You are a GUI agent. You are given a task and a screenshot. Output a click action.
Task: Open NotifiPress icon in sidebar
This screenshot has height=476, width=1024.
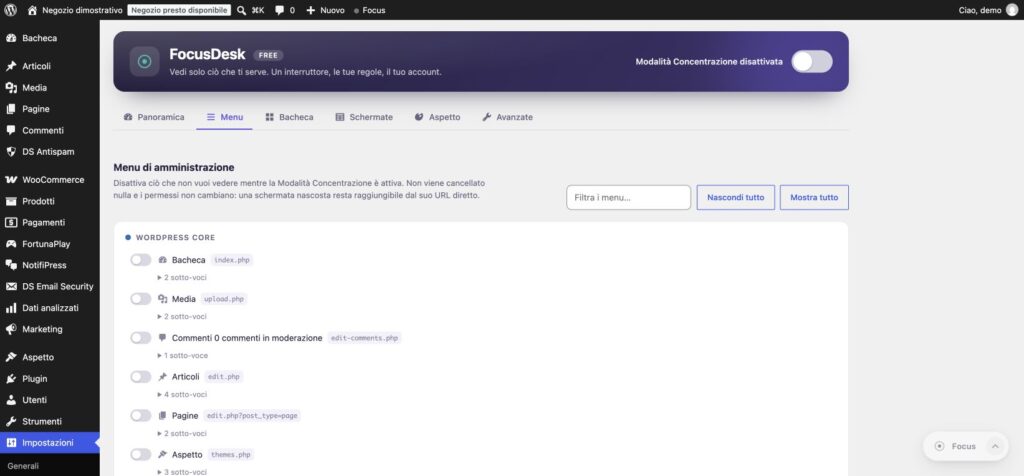[10, 265]
